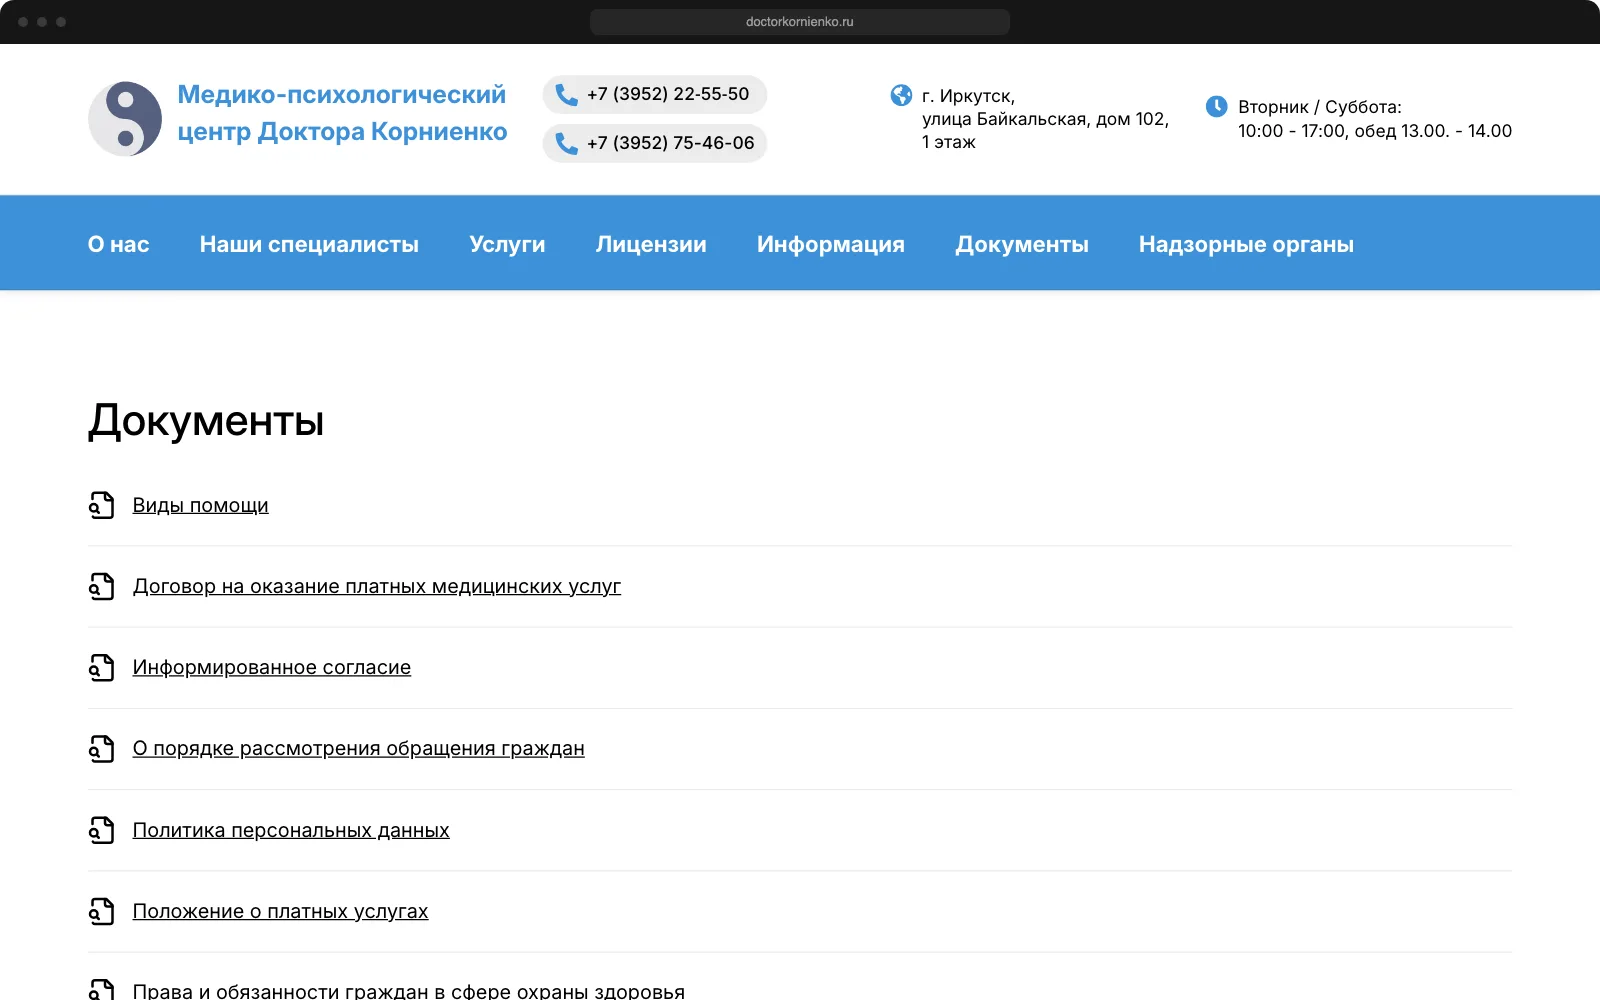
Task: Open Договор на оказание платных медицинских услуг link
Action: tap(377, 586)
